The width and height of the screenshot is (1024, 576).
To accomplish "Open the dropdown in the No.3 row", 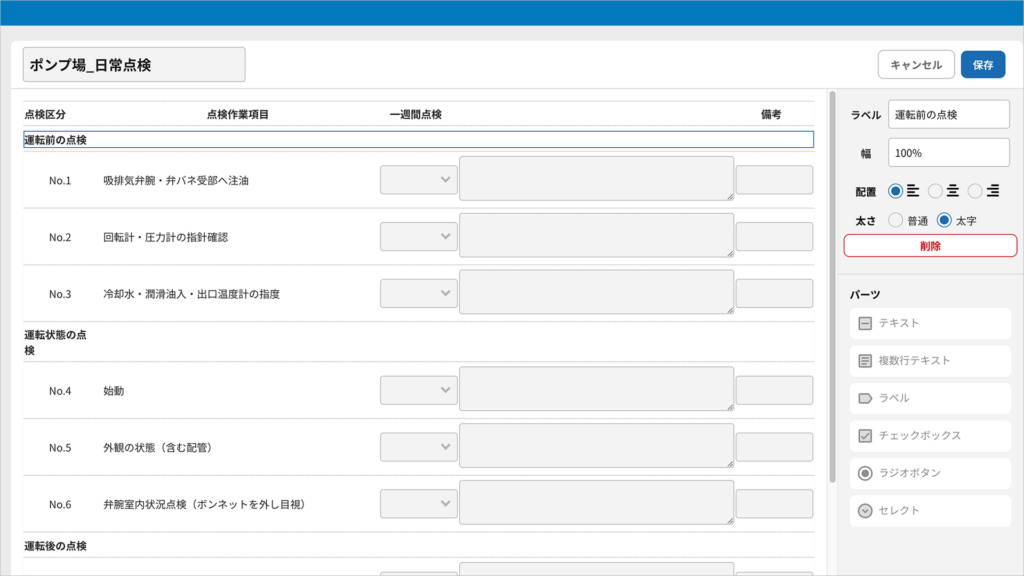I will 419,293.
